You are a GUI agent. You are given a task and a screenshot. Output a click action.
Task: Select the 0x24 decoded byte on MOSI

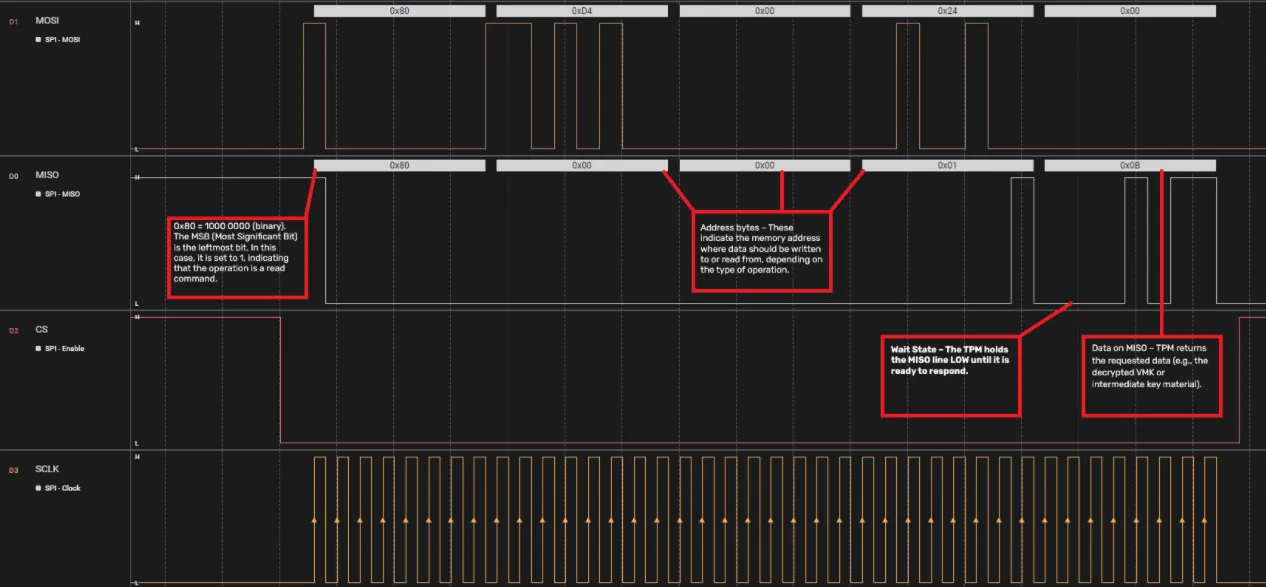pos(947,11)
